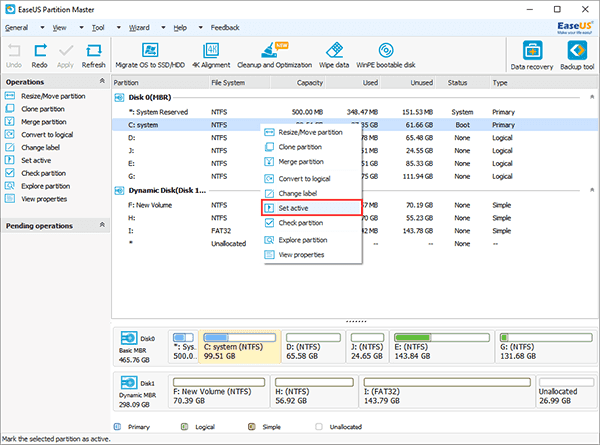
Task: Select the F: New Volume row
Action: point(355,205)
